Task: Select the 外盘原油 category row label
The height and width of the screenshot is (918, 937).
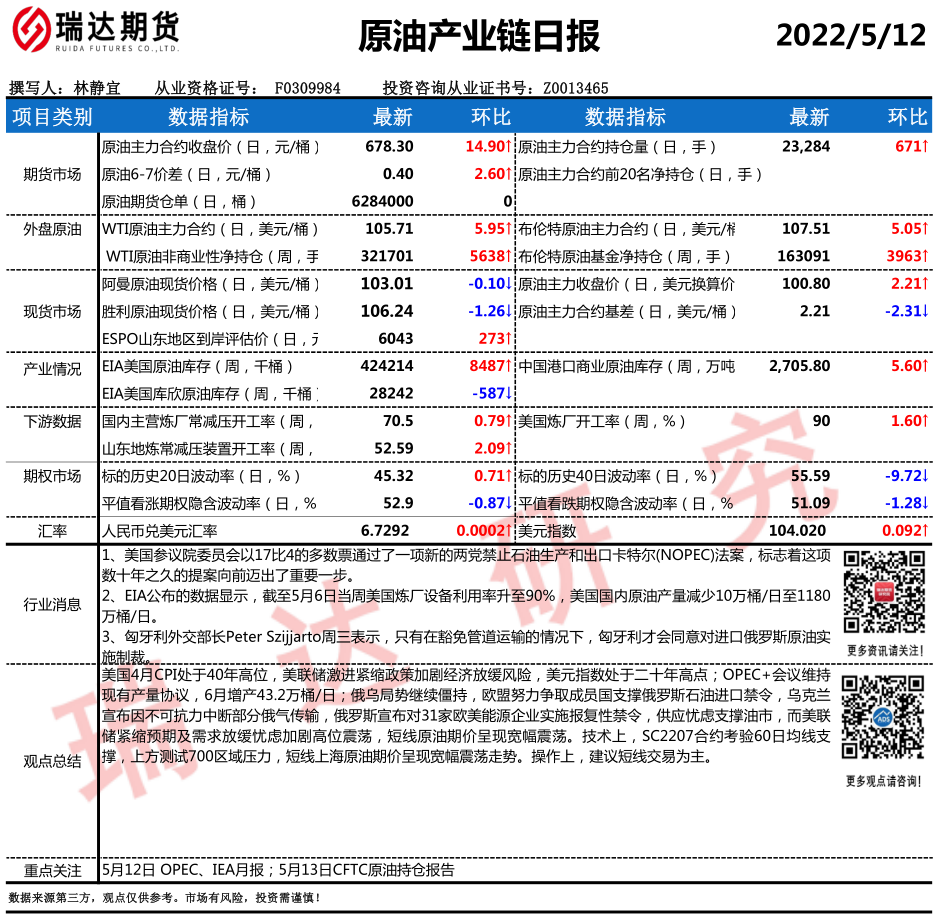Action: pos(52,229)
